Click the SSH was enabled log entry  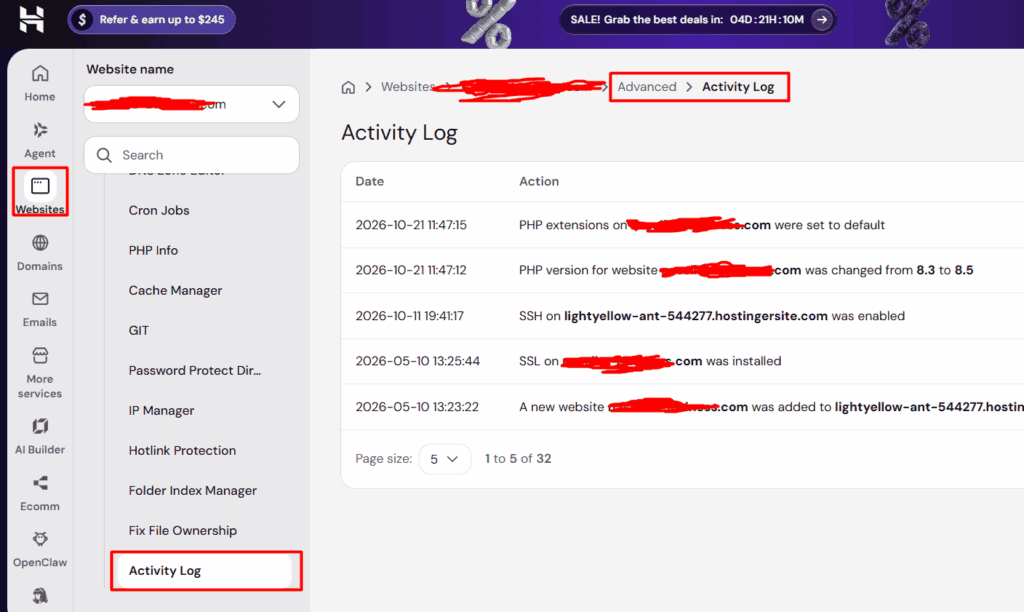tap(712, 316)
